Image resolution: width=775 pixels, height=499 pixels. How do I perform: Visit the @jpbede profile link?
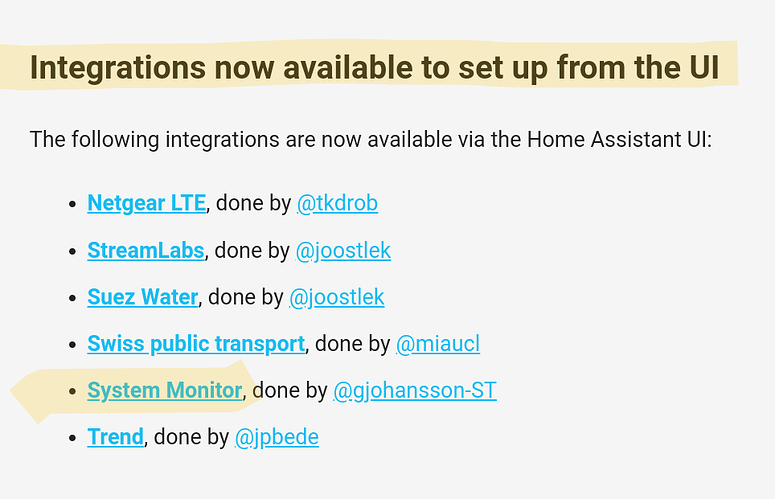pyautogui.click(x=277, y=437)
